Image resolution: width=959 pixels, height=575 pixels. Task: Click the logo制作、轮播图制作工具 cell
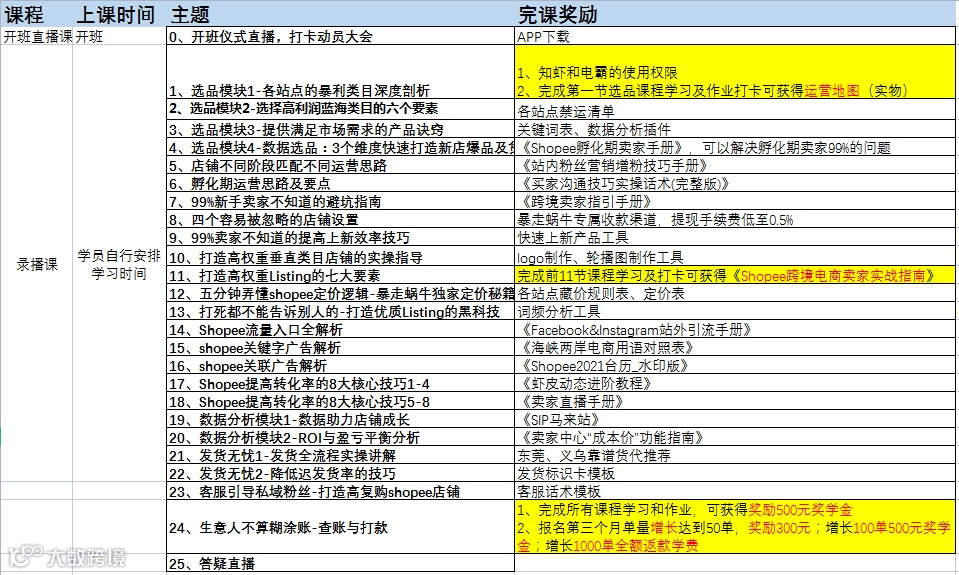click(735, 256)
